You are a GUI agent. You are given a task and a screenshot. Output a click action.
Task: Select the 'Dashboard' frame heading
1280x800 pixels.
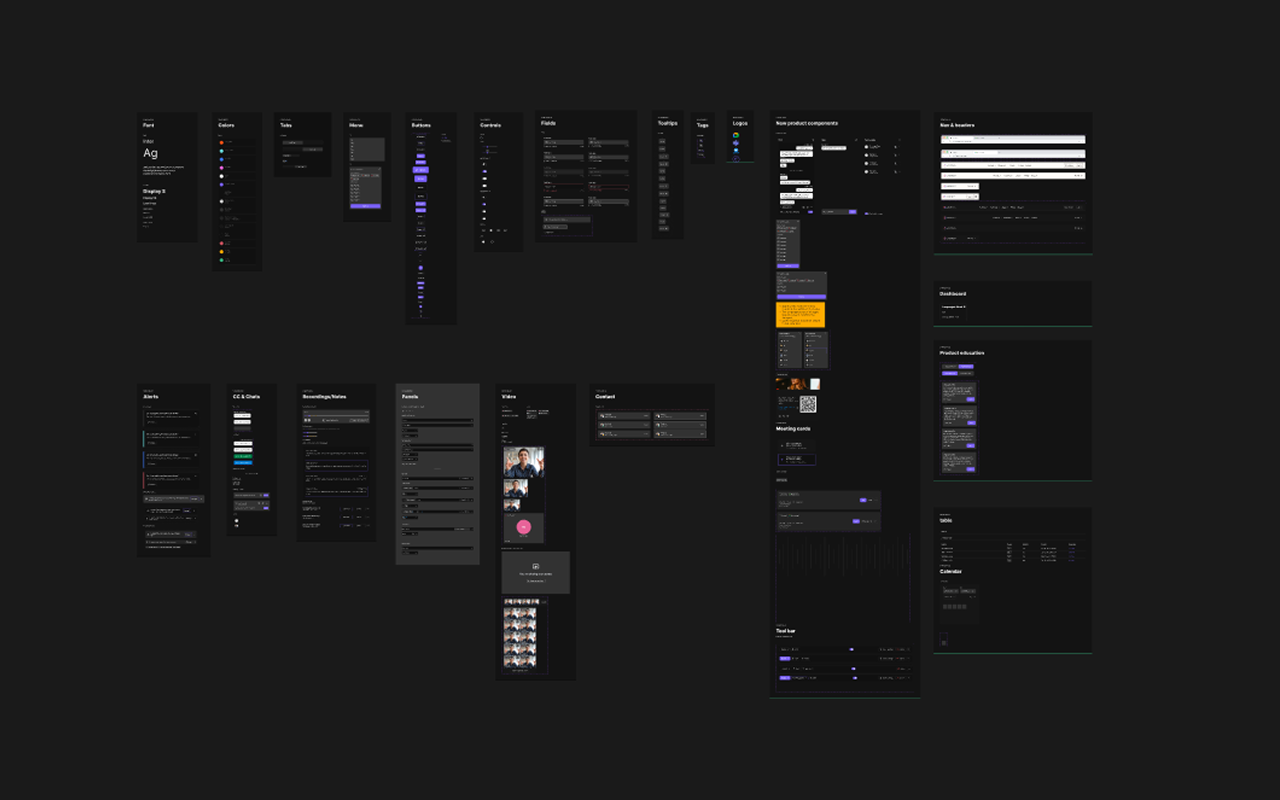pyautogui.click(x=953, y=294)
